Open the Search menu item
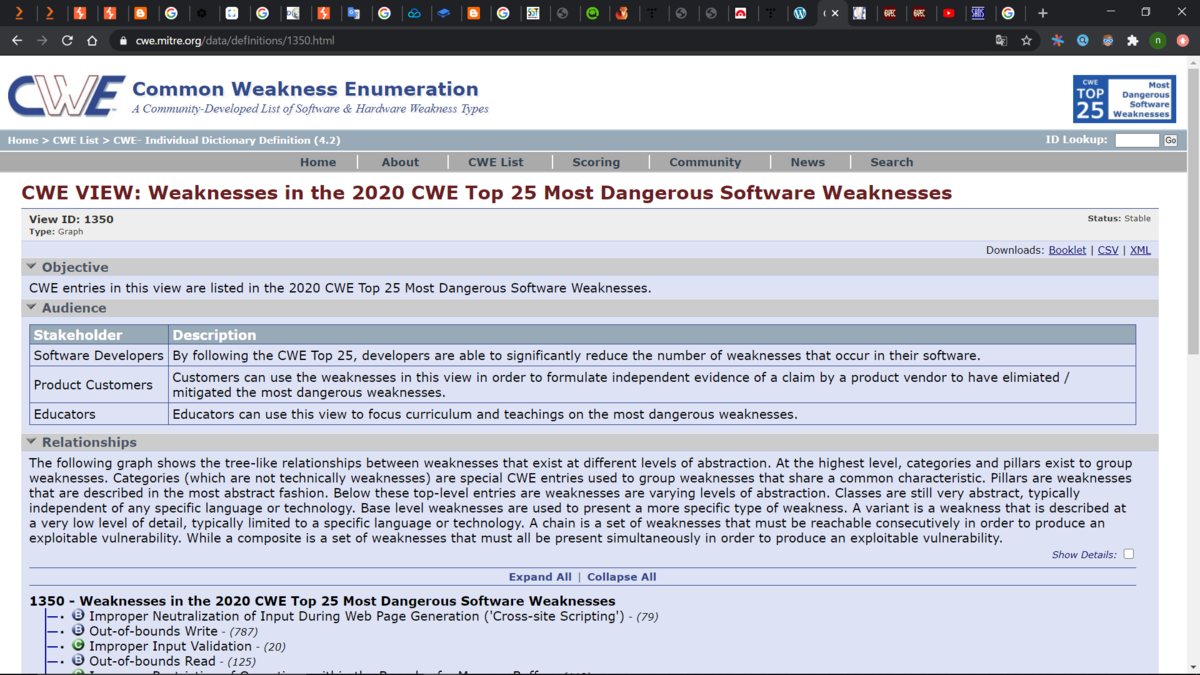The width and height of the screenshot is (1200, 675). (x=892, y=162)
